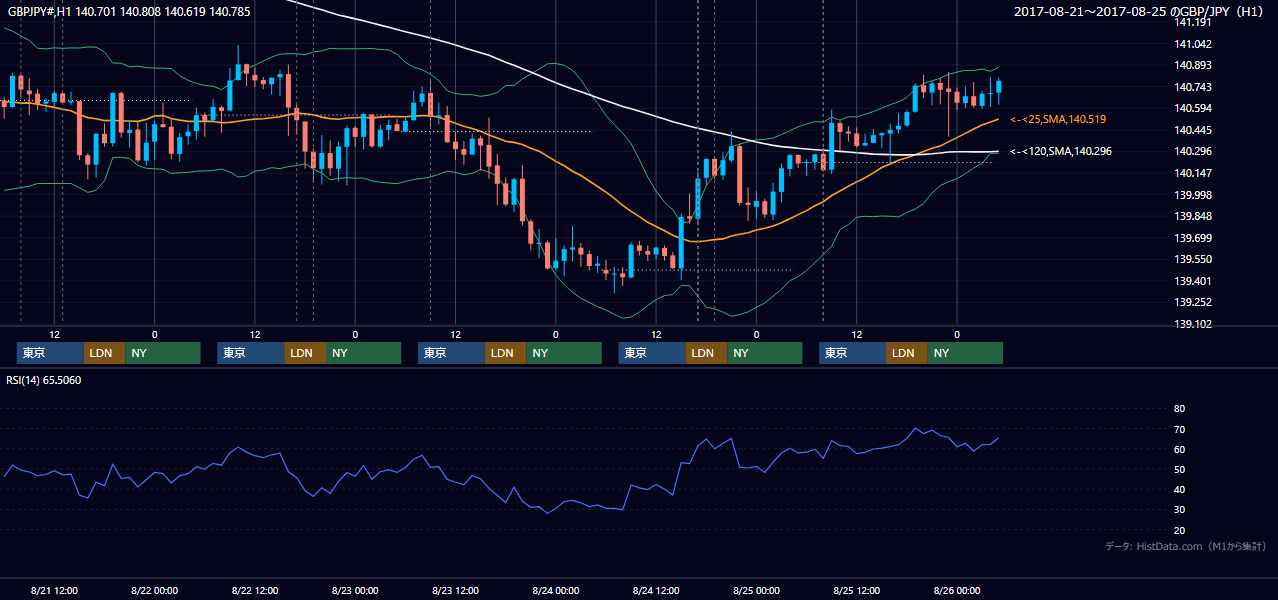Screen dimensions: 1278x600
Task: Click the 8/24 00:00 time label
Action: tap(556, 590)
